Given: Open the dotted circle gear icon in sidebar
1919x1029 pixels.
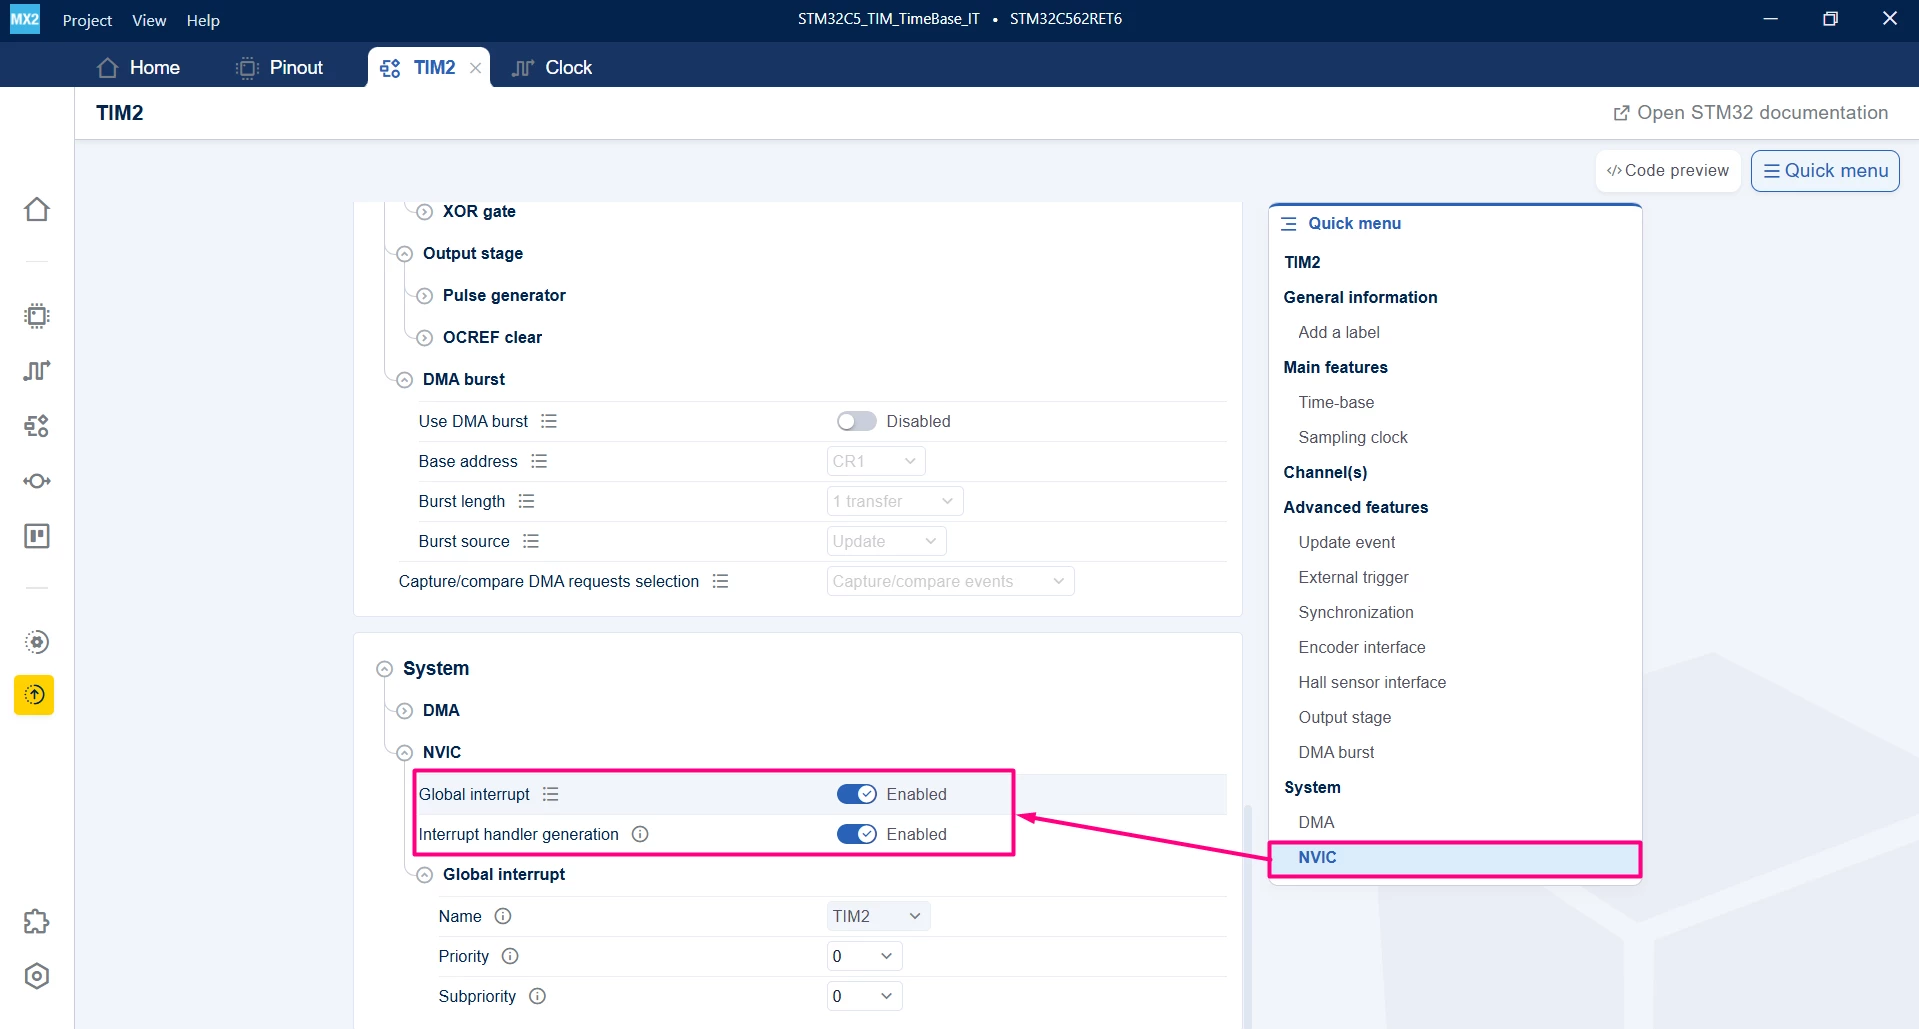Looking at the screenshot, I should coord(37,642).
